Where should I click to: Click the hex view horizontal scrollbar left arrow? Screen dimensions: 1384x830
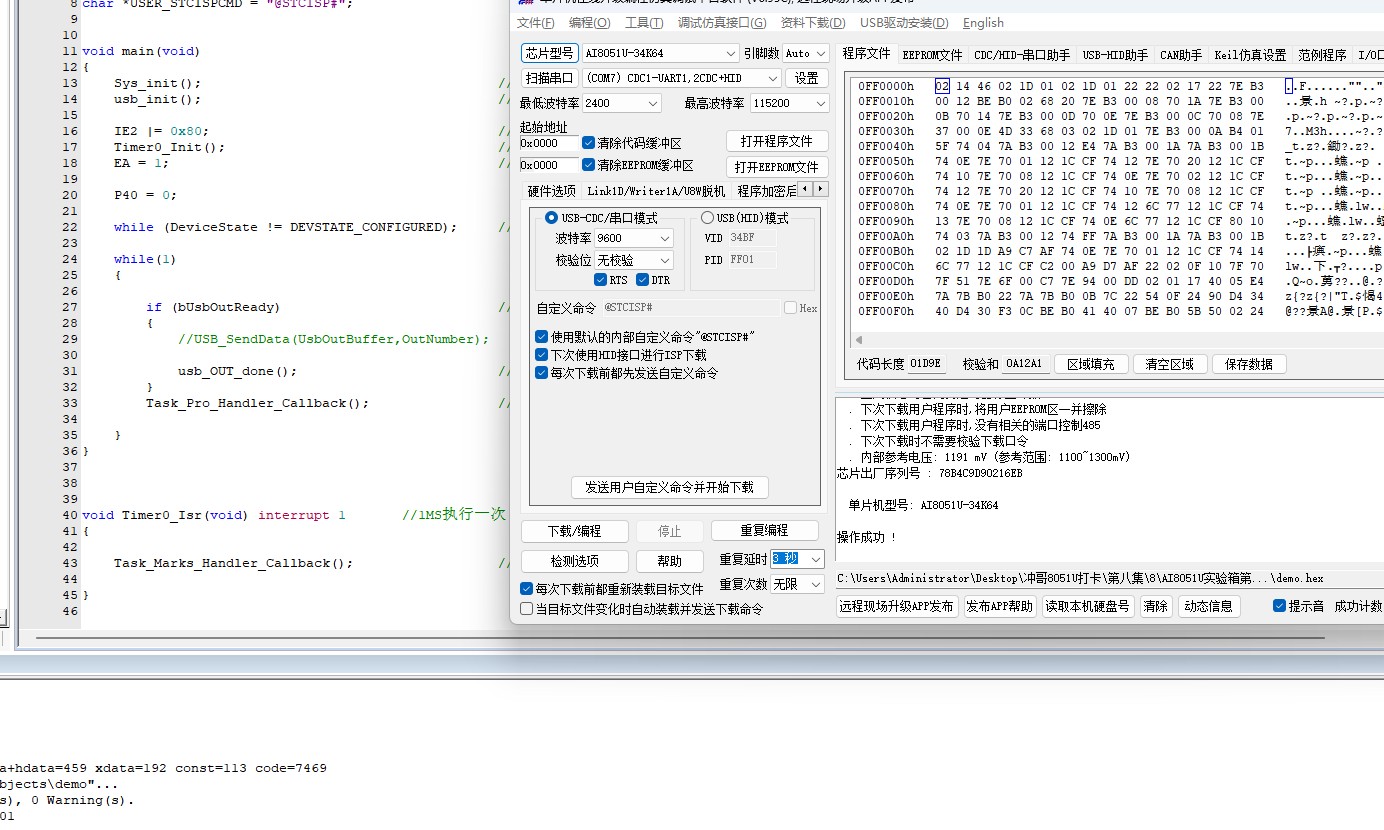coord(859,340)
